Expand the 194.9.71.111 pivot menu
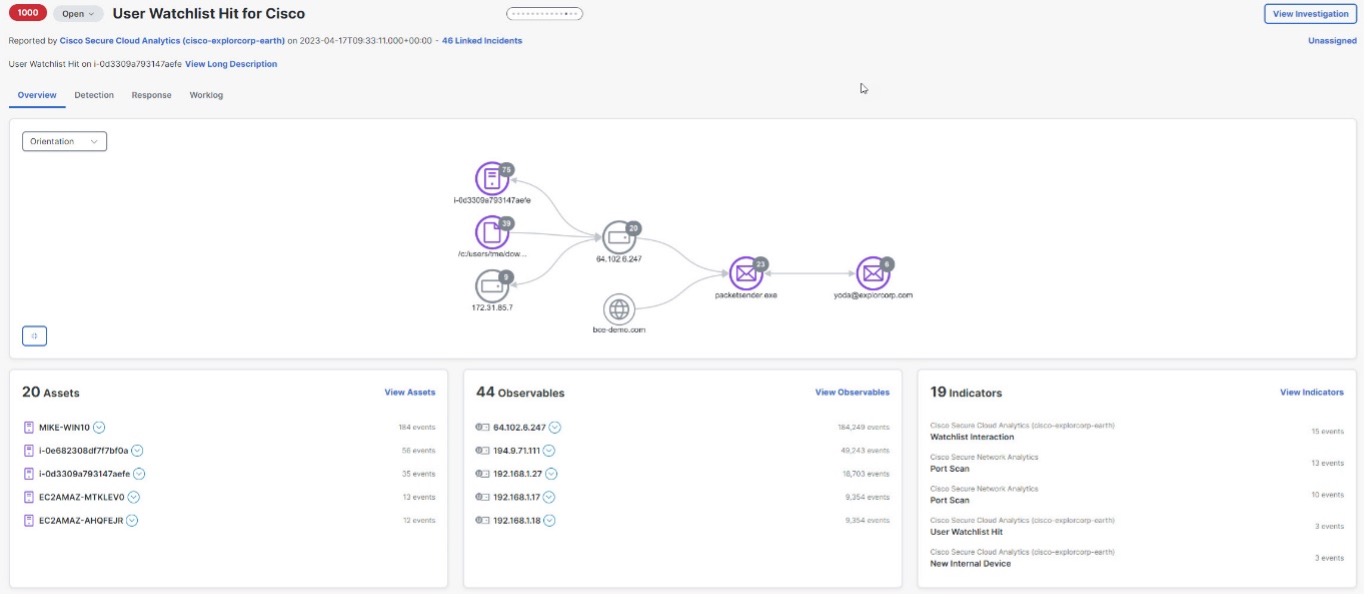Viewport: 1368px width, 598px height. (x=549, y=450)
